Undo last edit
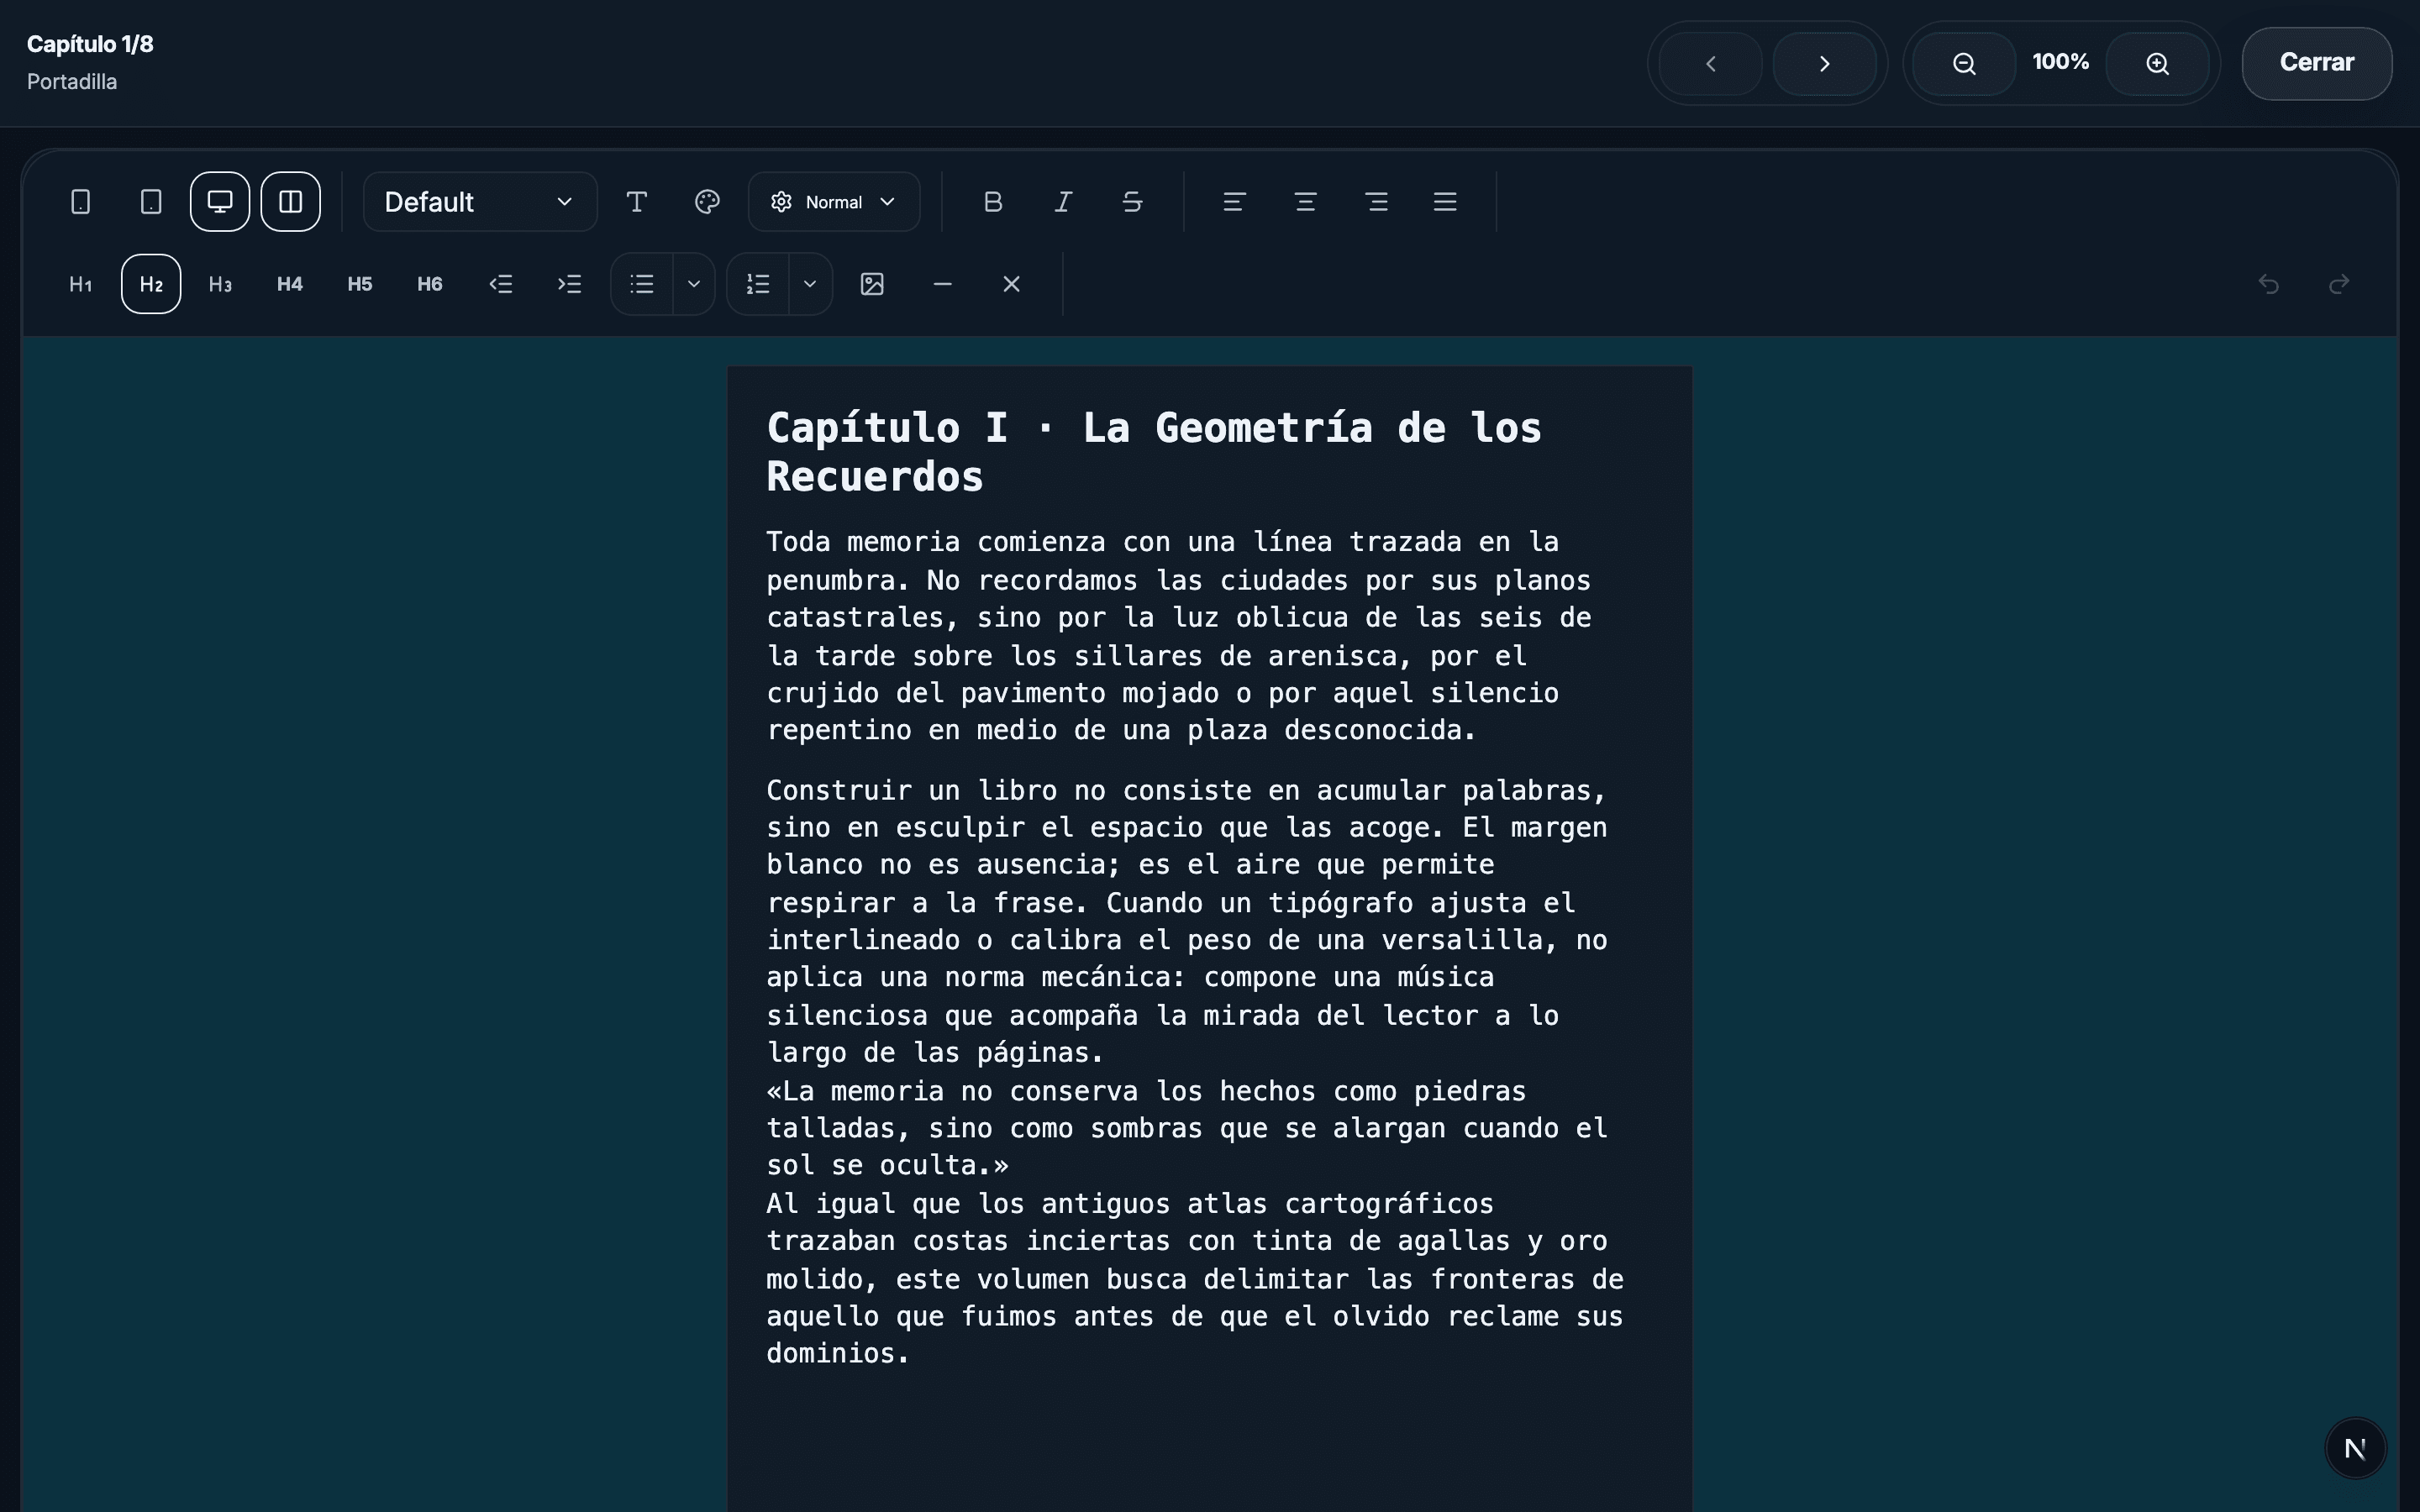The height and width of the screenshot is (1512, 2420). click(x=2269, y=284)
